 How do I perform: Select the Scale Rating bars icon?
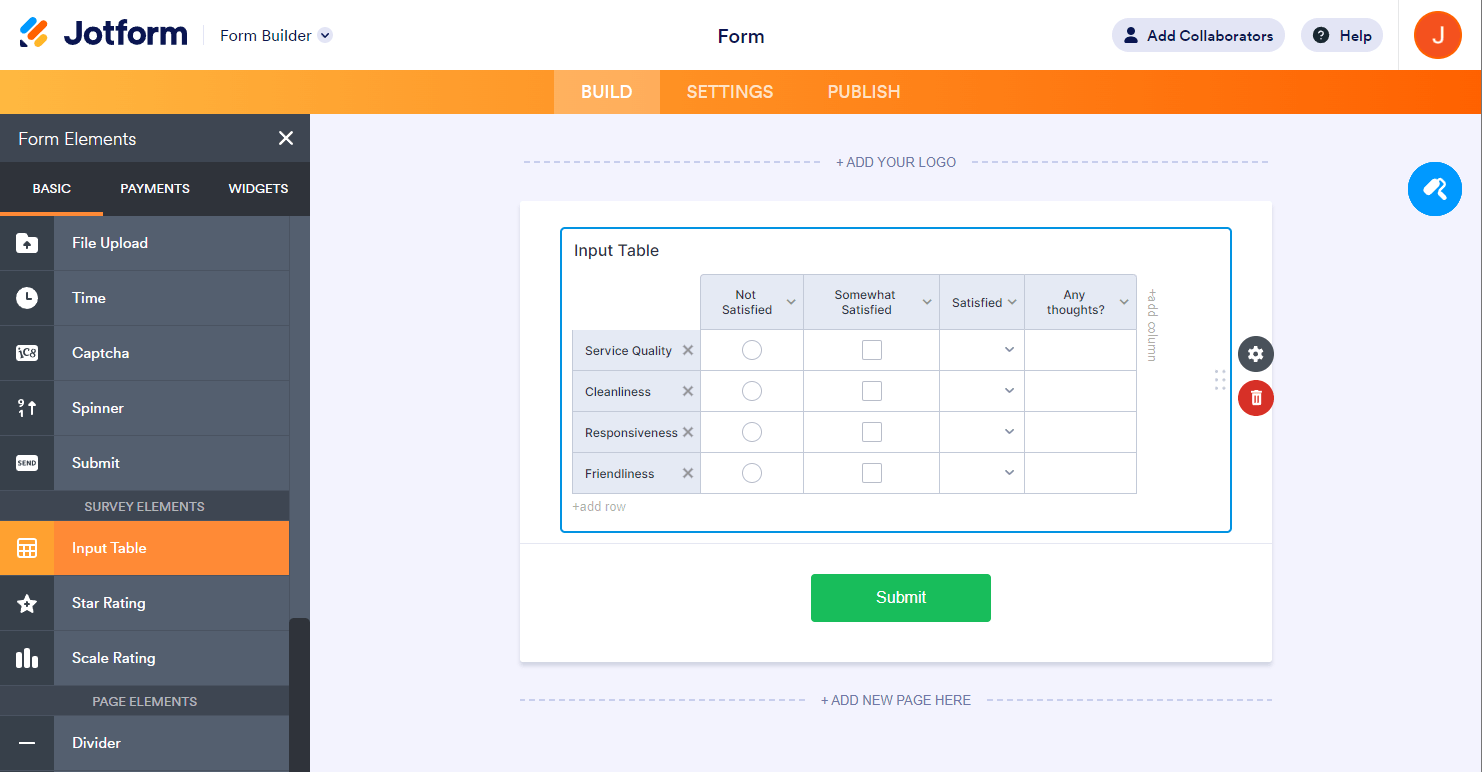(27, 658)
